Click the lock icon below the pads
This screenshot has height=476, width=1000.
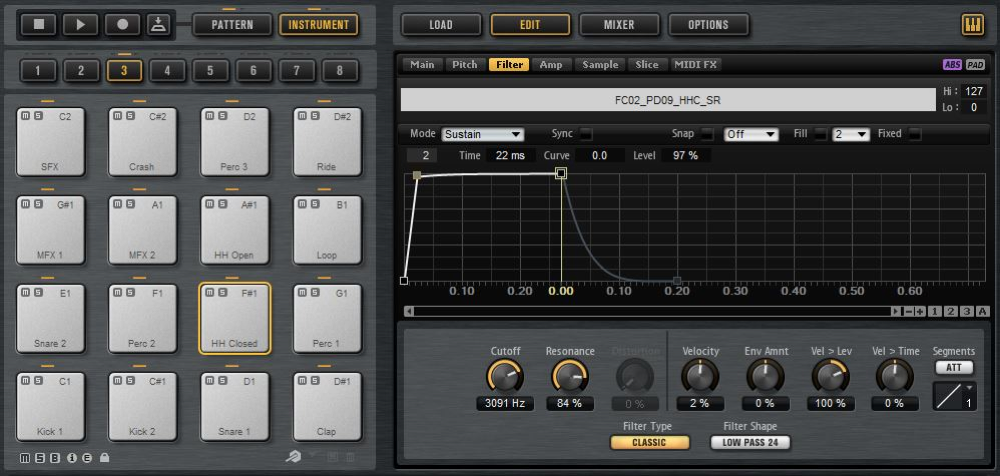[105, 459]
